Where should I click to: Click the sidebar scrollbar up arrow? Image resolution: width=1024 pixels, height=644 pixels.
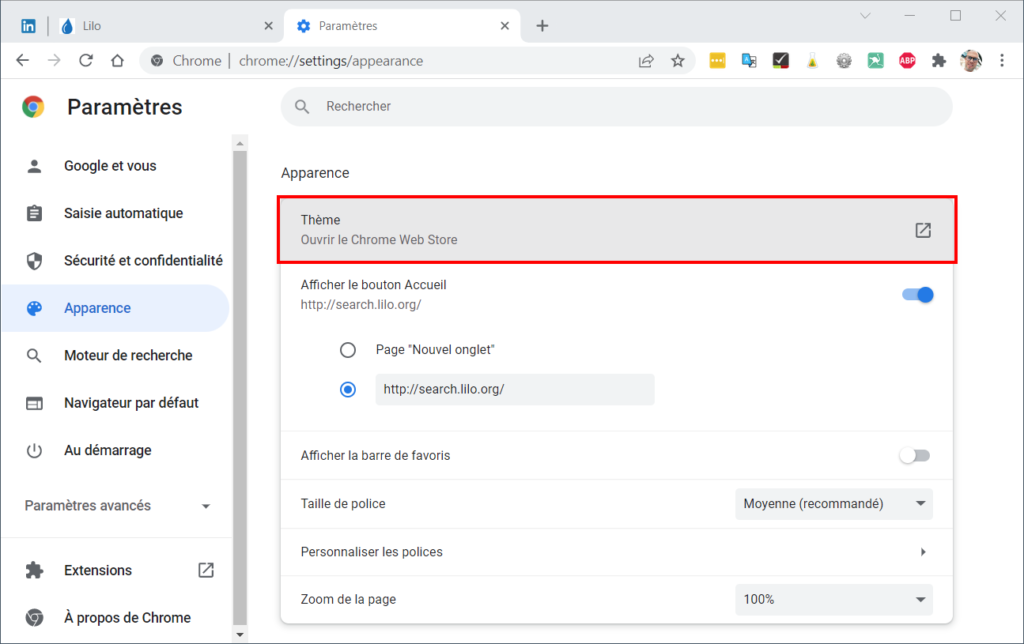coord(240,143)
